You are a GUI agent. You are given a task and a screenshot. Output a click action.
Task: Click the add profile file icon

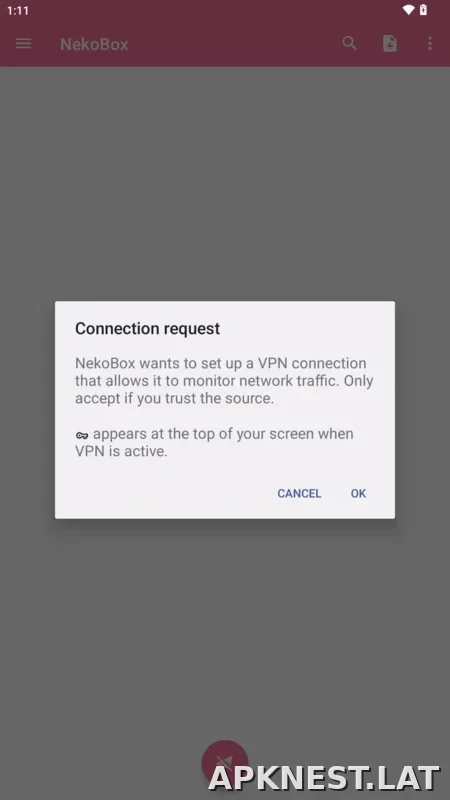coord(390,43)
